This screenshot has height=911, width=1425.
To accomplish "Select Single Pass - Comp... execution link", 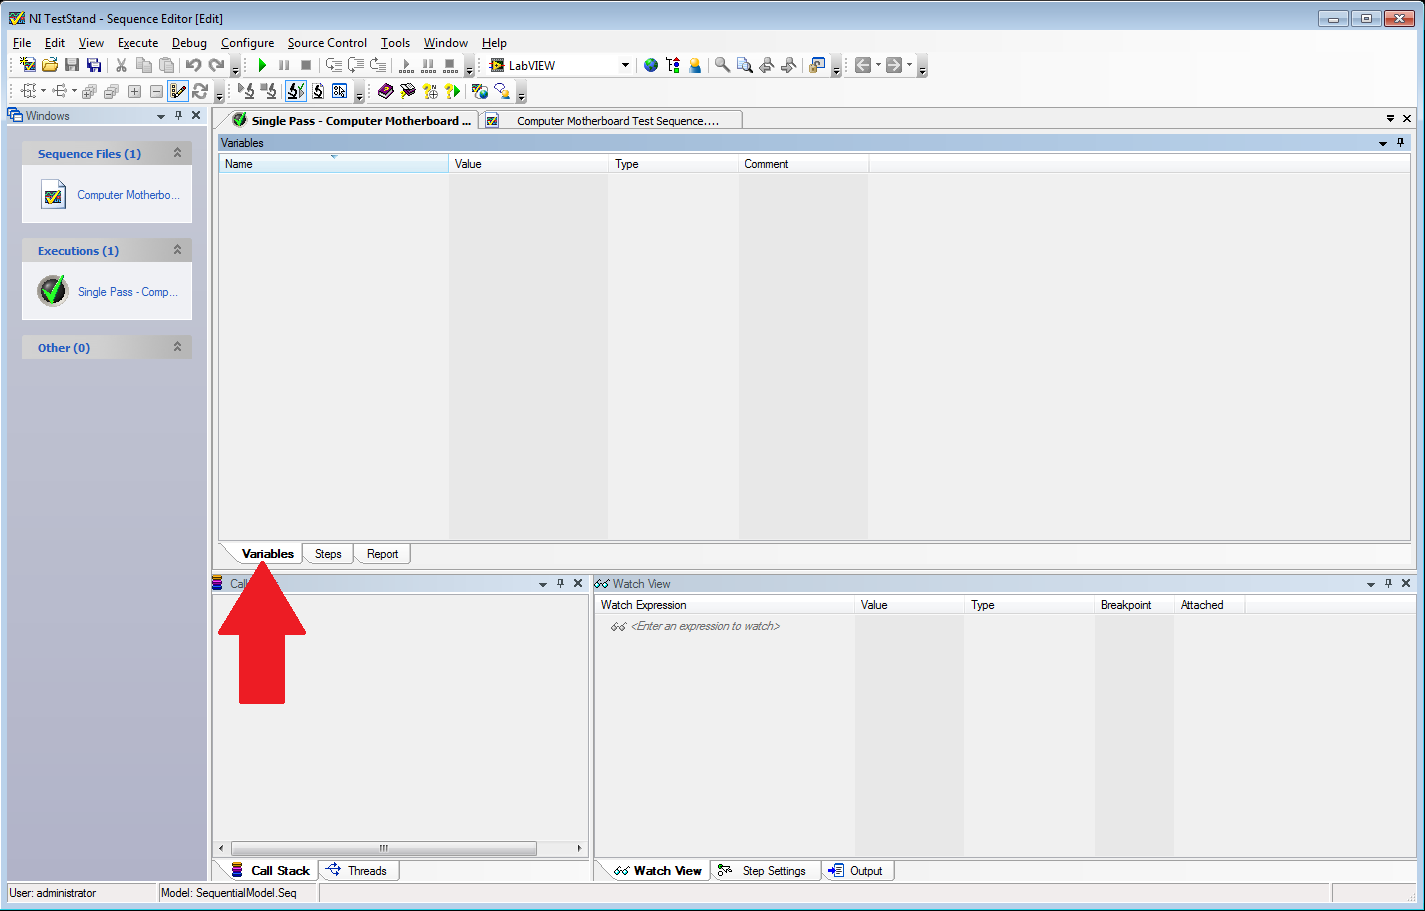I will (x=128, y=292).
